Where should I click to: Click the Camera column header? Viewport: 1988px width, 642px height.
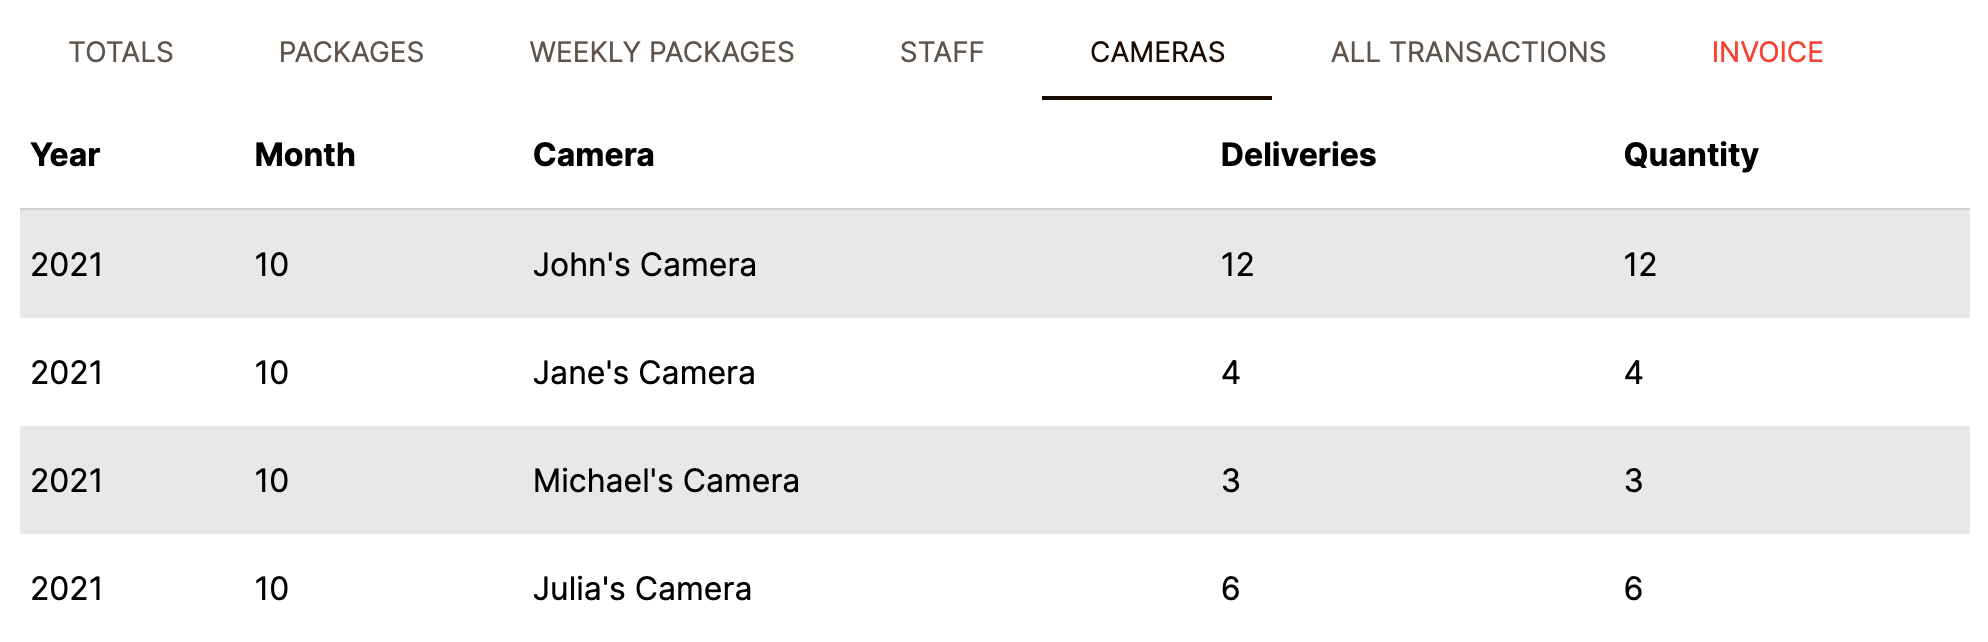tap(593, 155)
